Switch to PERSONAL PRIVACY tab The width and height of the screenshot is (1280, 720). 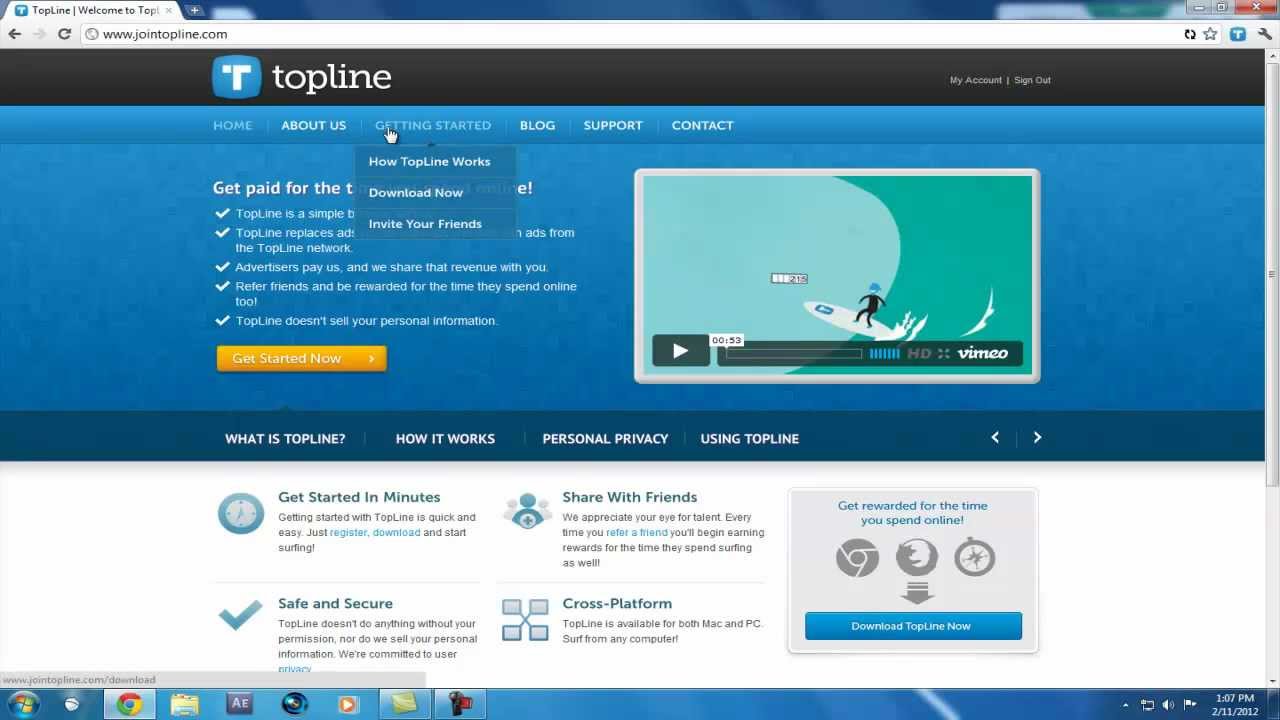pyautogui.click(x=605, y=438)
